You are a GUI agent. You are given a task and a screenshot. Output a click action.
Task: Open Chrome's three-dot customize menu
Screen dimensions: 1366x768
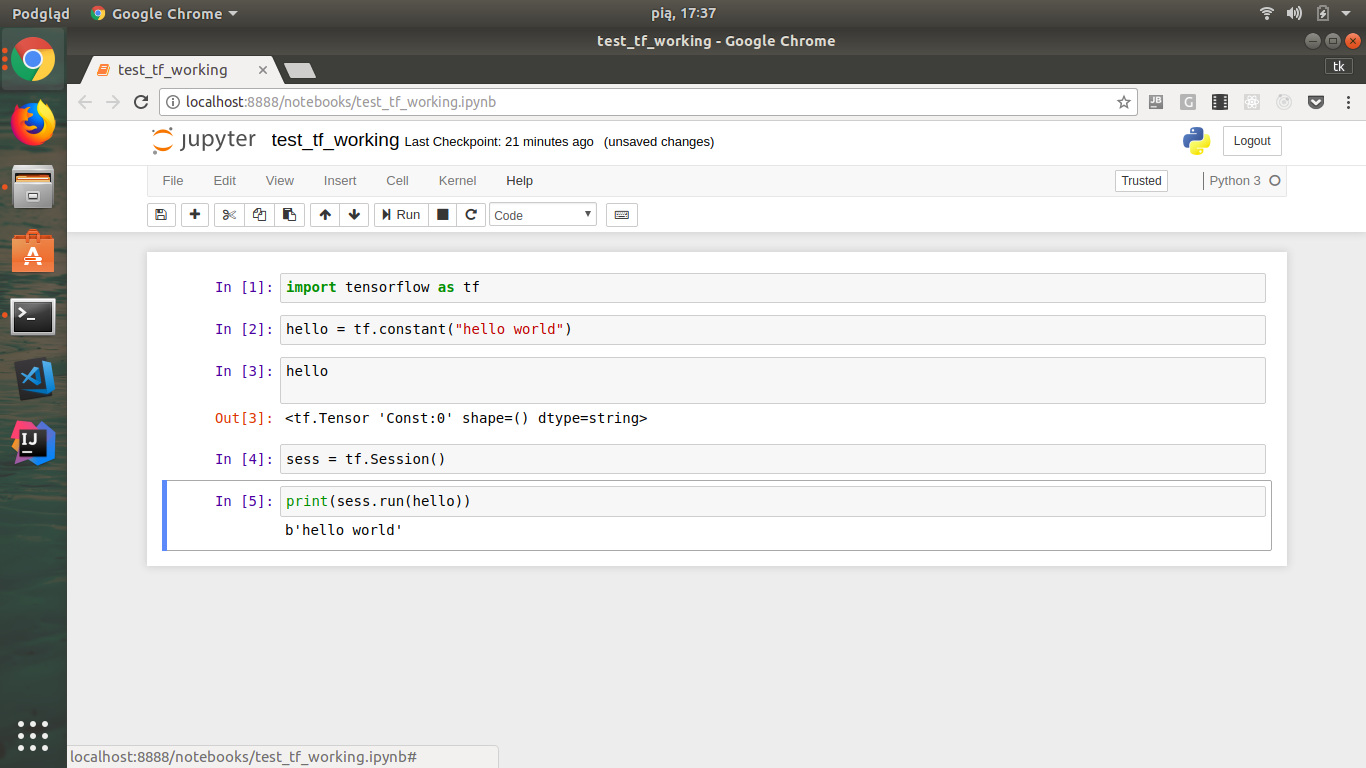[1349, 101]
